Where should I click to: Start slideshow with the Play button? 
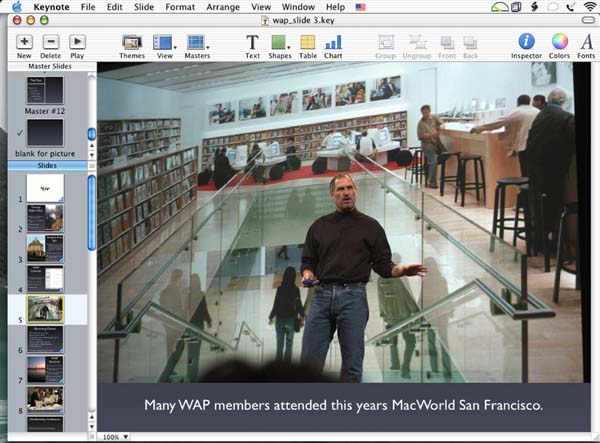click(77, 42)
